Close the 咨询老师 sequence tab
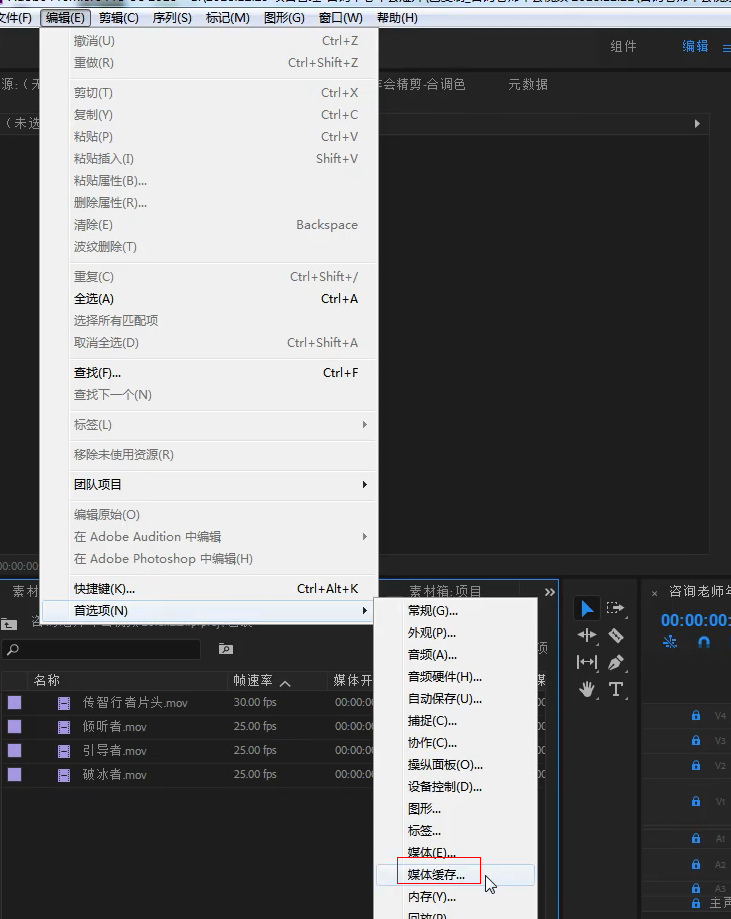 click(654, 593)
